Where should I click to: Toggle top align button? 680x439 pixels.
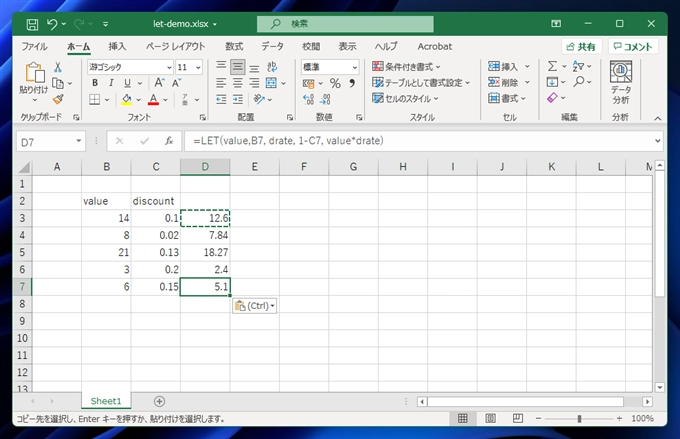tap(221, 66)
